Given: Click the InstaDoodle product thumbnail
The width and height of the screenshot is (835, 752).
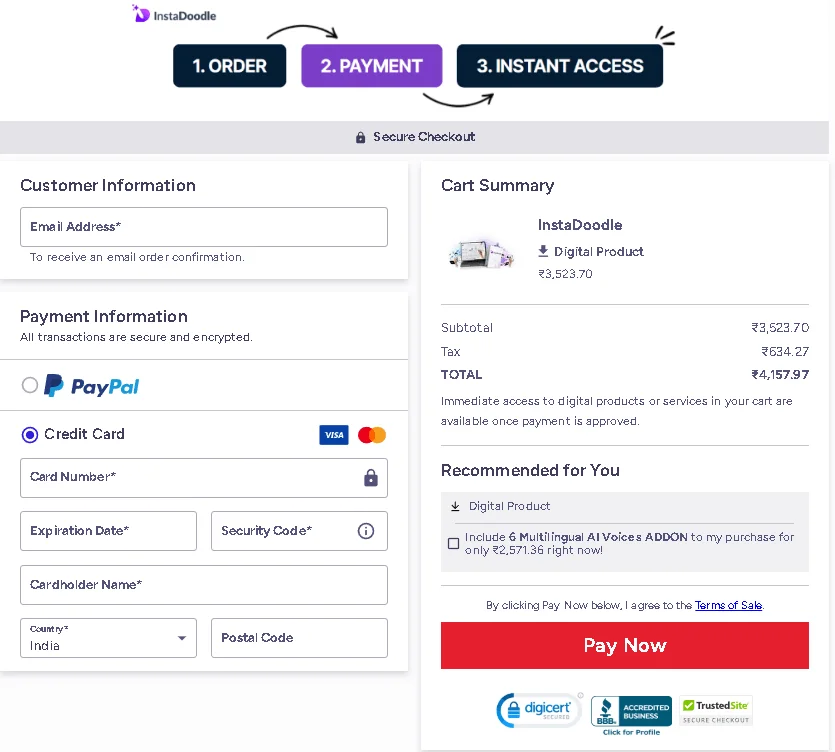Looking at the screenshot, I should (x=481, y=250).
